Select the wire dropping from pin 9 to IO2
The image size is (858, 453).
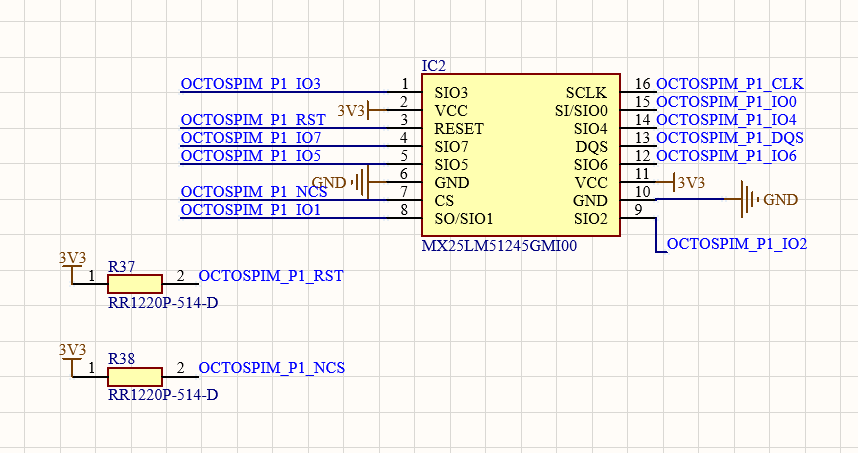656,235
